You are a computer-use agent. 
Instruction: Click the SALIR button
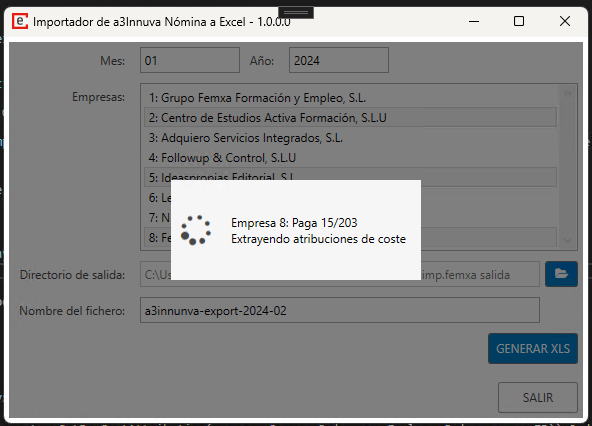tap(538, 397)
